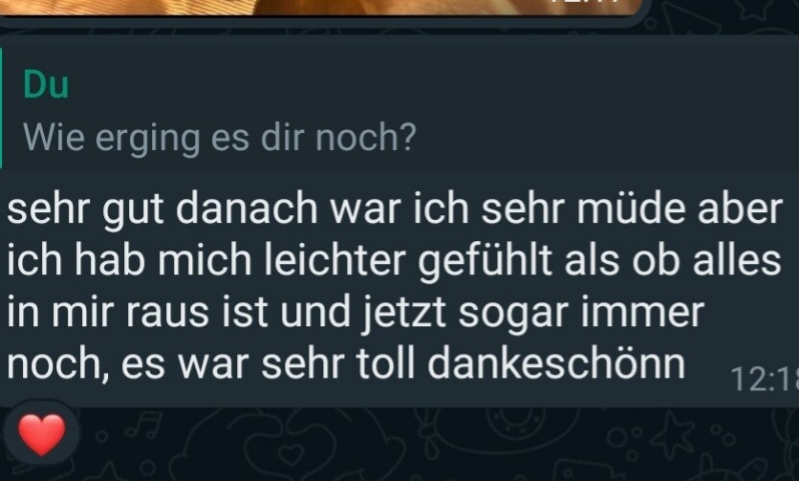
Task: Tap the green 'Du' sender name
Action: pyautogui.click(x=46, y=85)
